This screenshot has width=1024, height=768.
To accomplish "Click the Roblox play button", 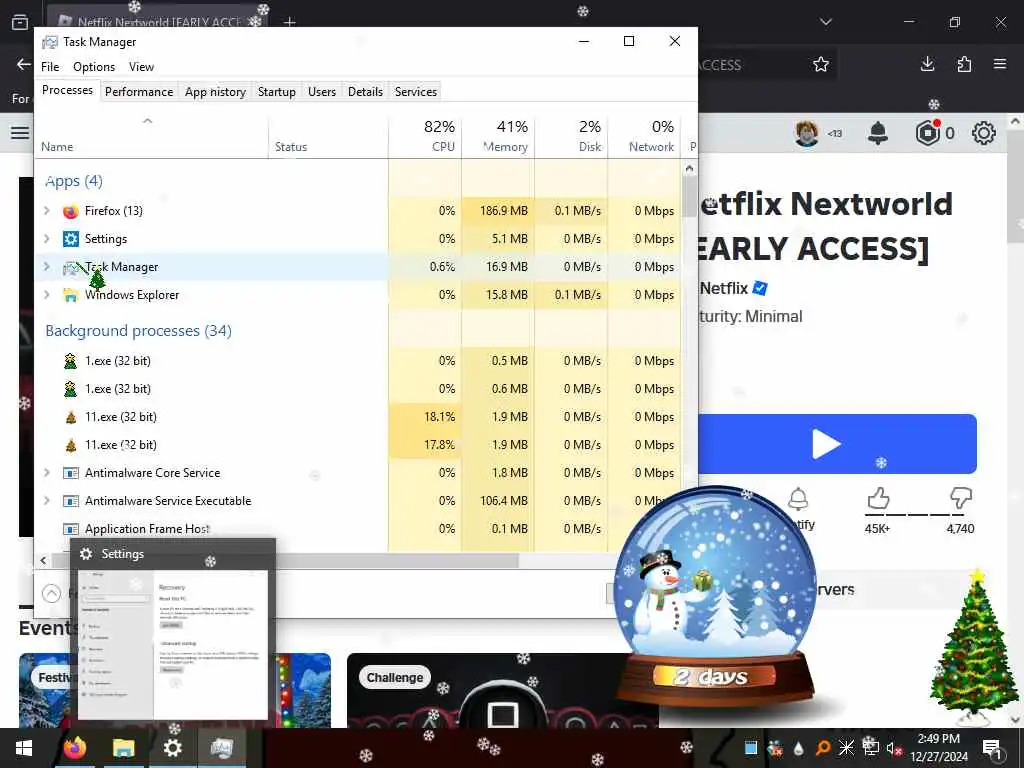I will point(837,444).
